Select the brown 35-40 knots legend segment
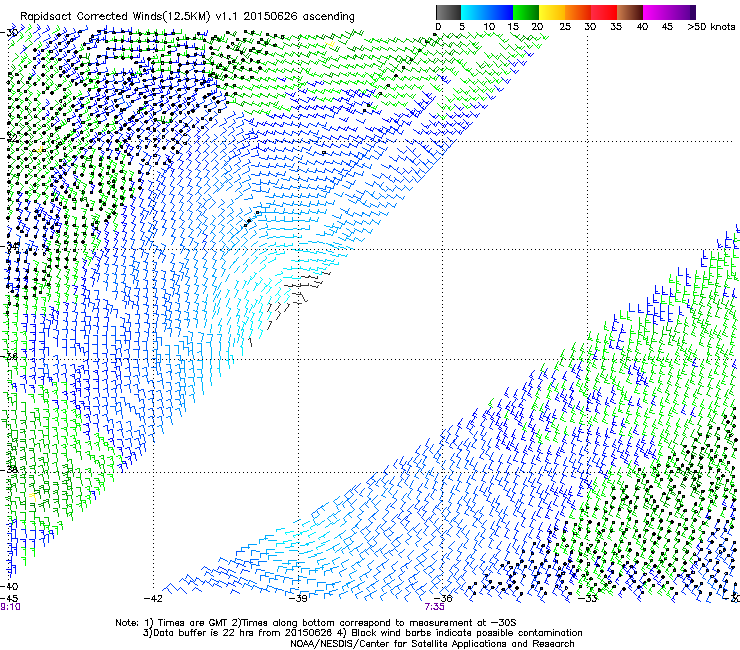This screenshot has width=740, height=650. [630, 12]
